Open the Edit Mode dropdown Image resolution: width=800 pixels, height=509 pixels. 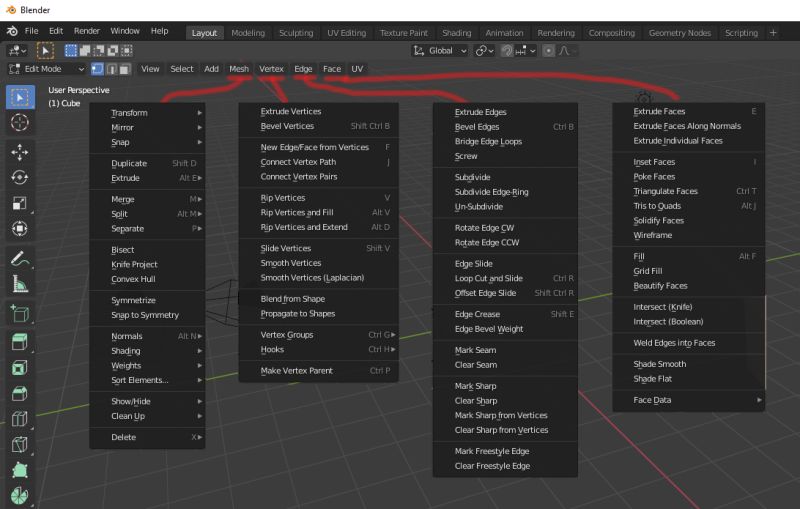pos(46,69)
